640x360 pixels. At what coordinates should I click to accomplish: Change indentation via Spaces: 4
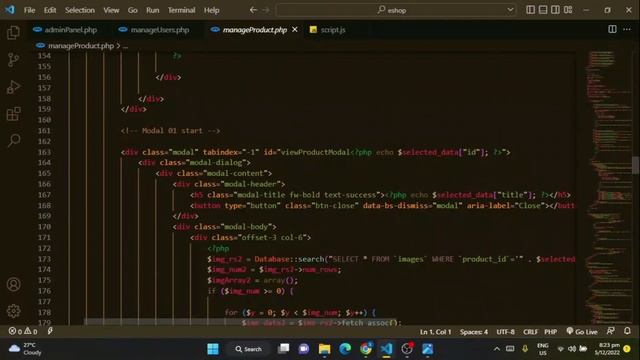(474, 332)
